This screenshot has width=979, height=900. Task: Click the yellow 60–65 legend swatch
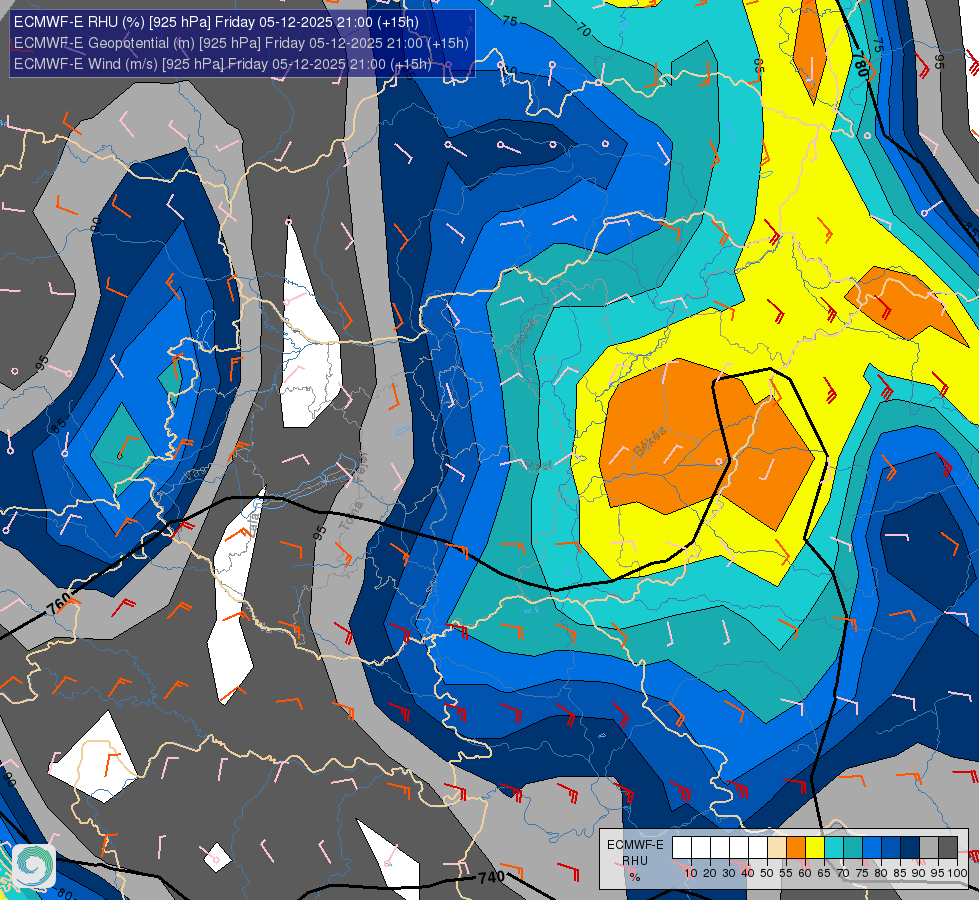tap(815, 848)
